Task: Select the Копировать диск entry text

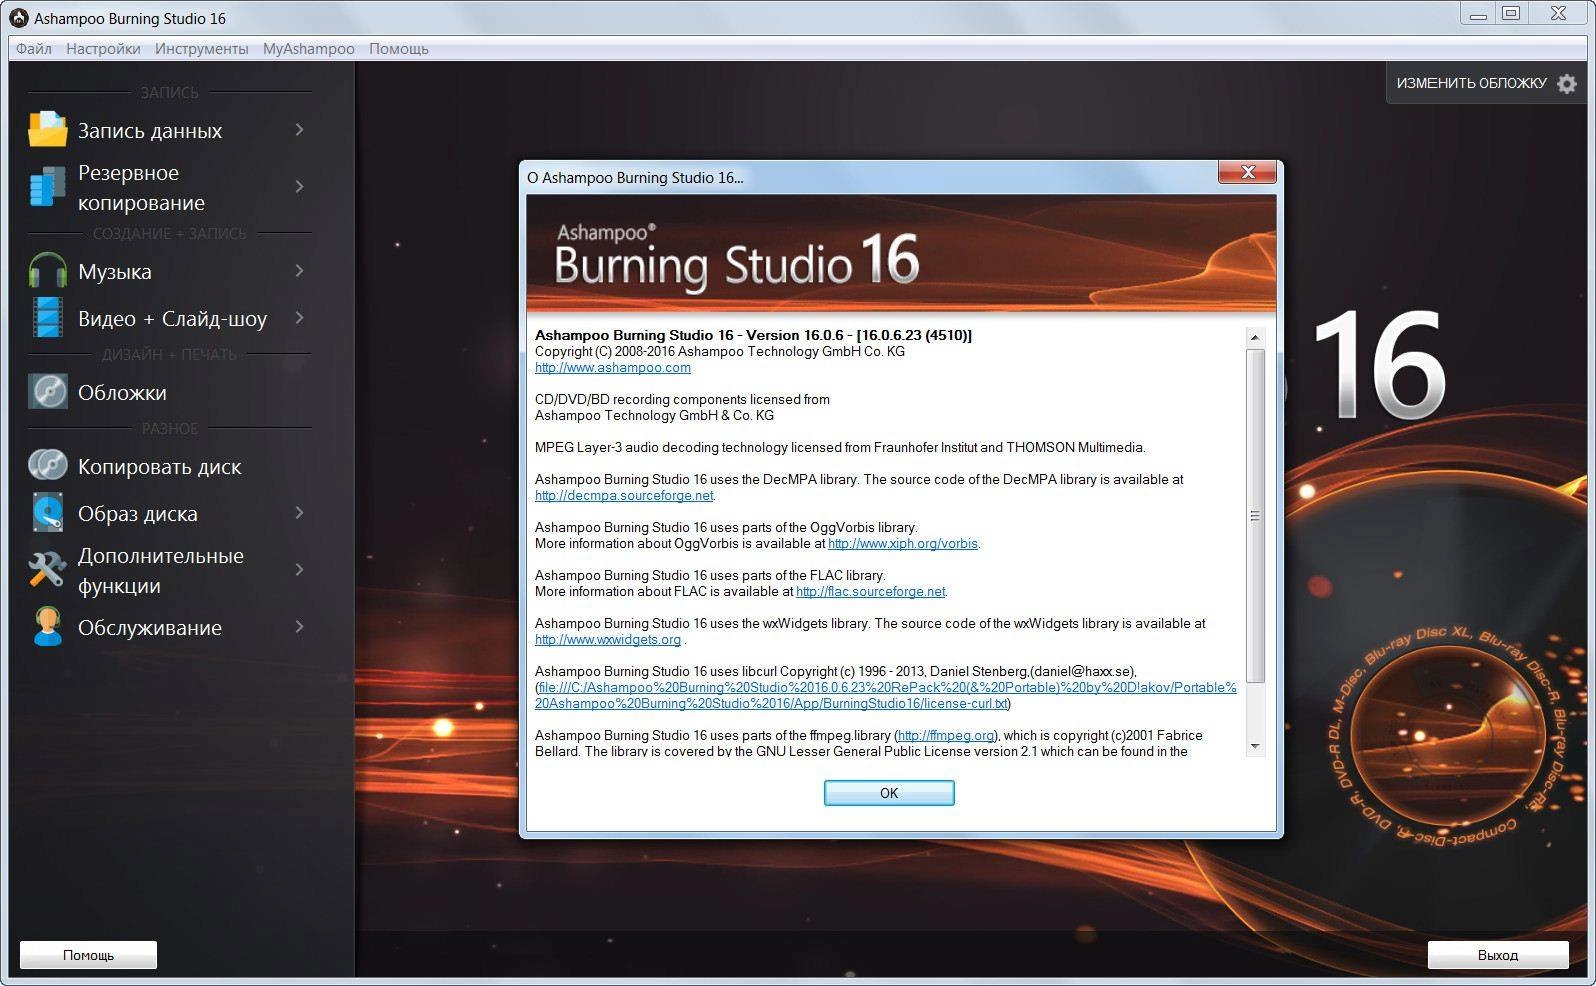Action: point(160,467)
